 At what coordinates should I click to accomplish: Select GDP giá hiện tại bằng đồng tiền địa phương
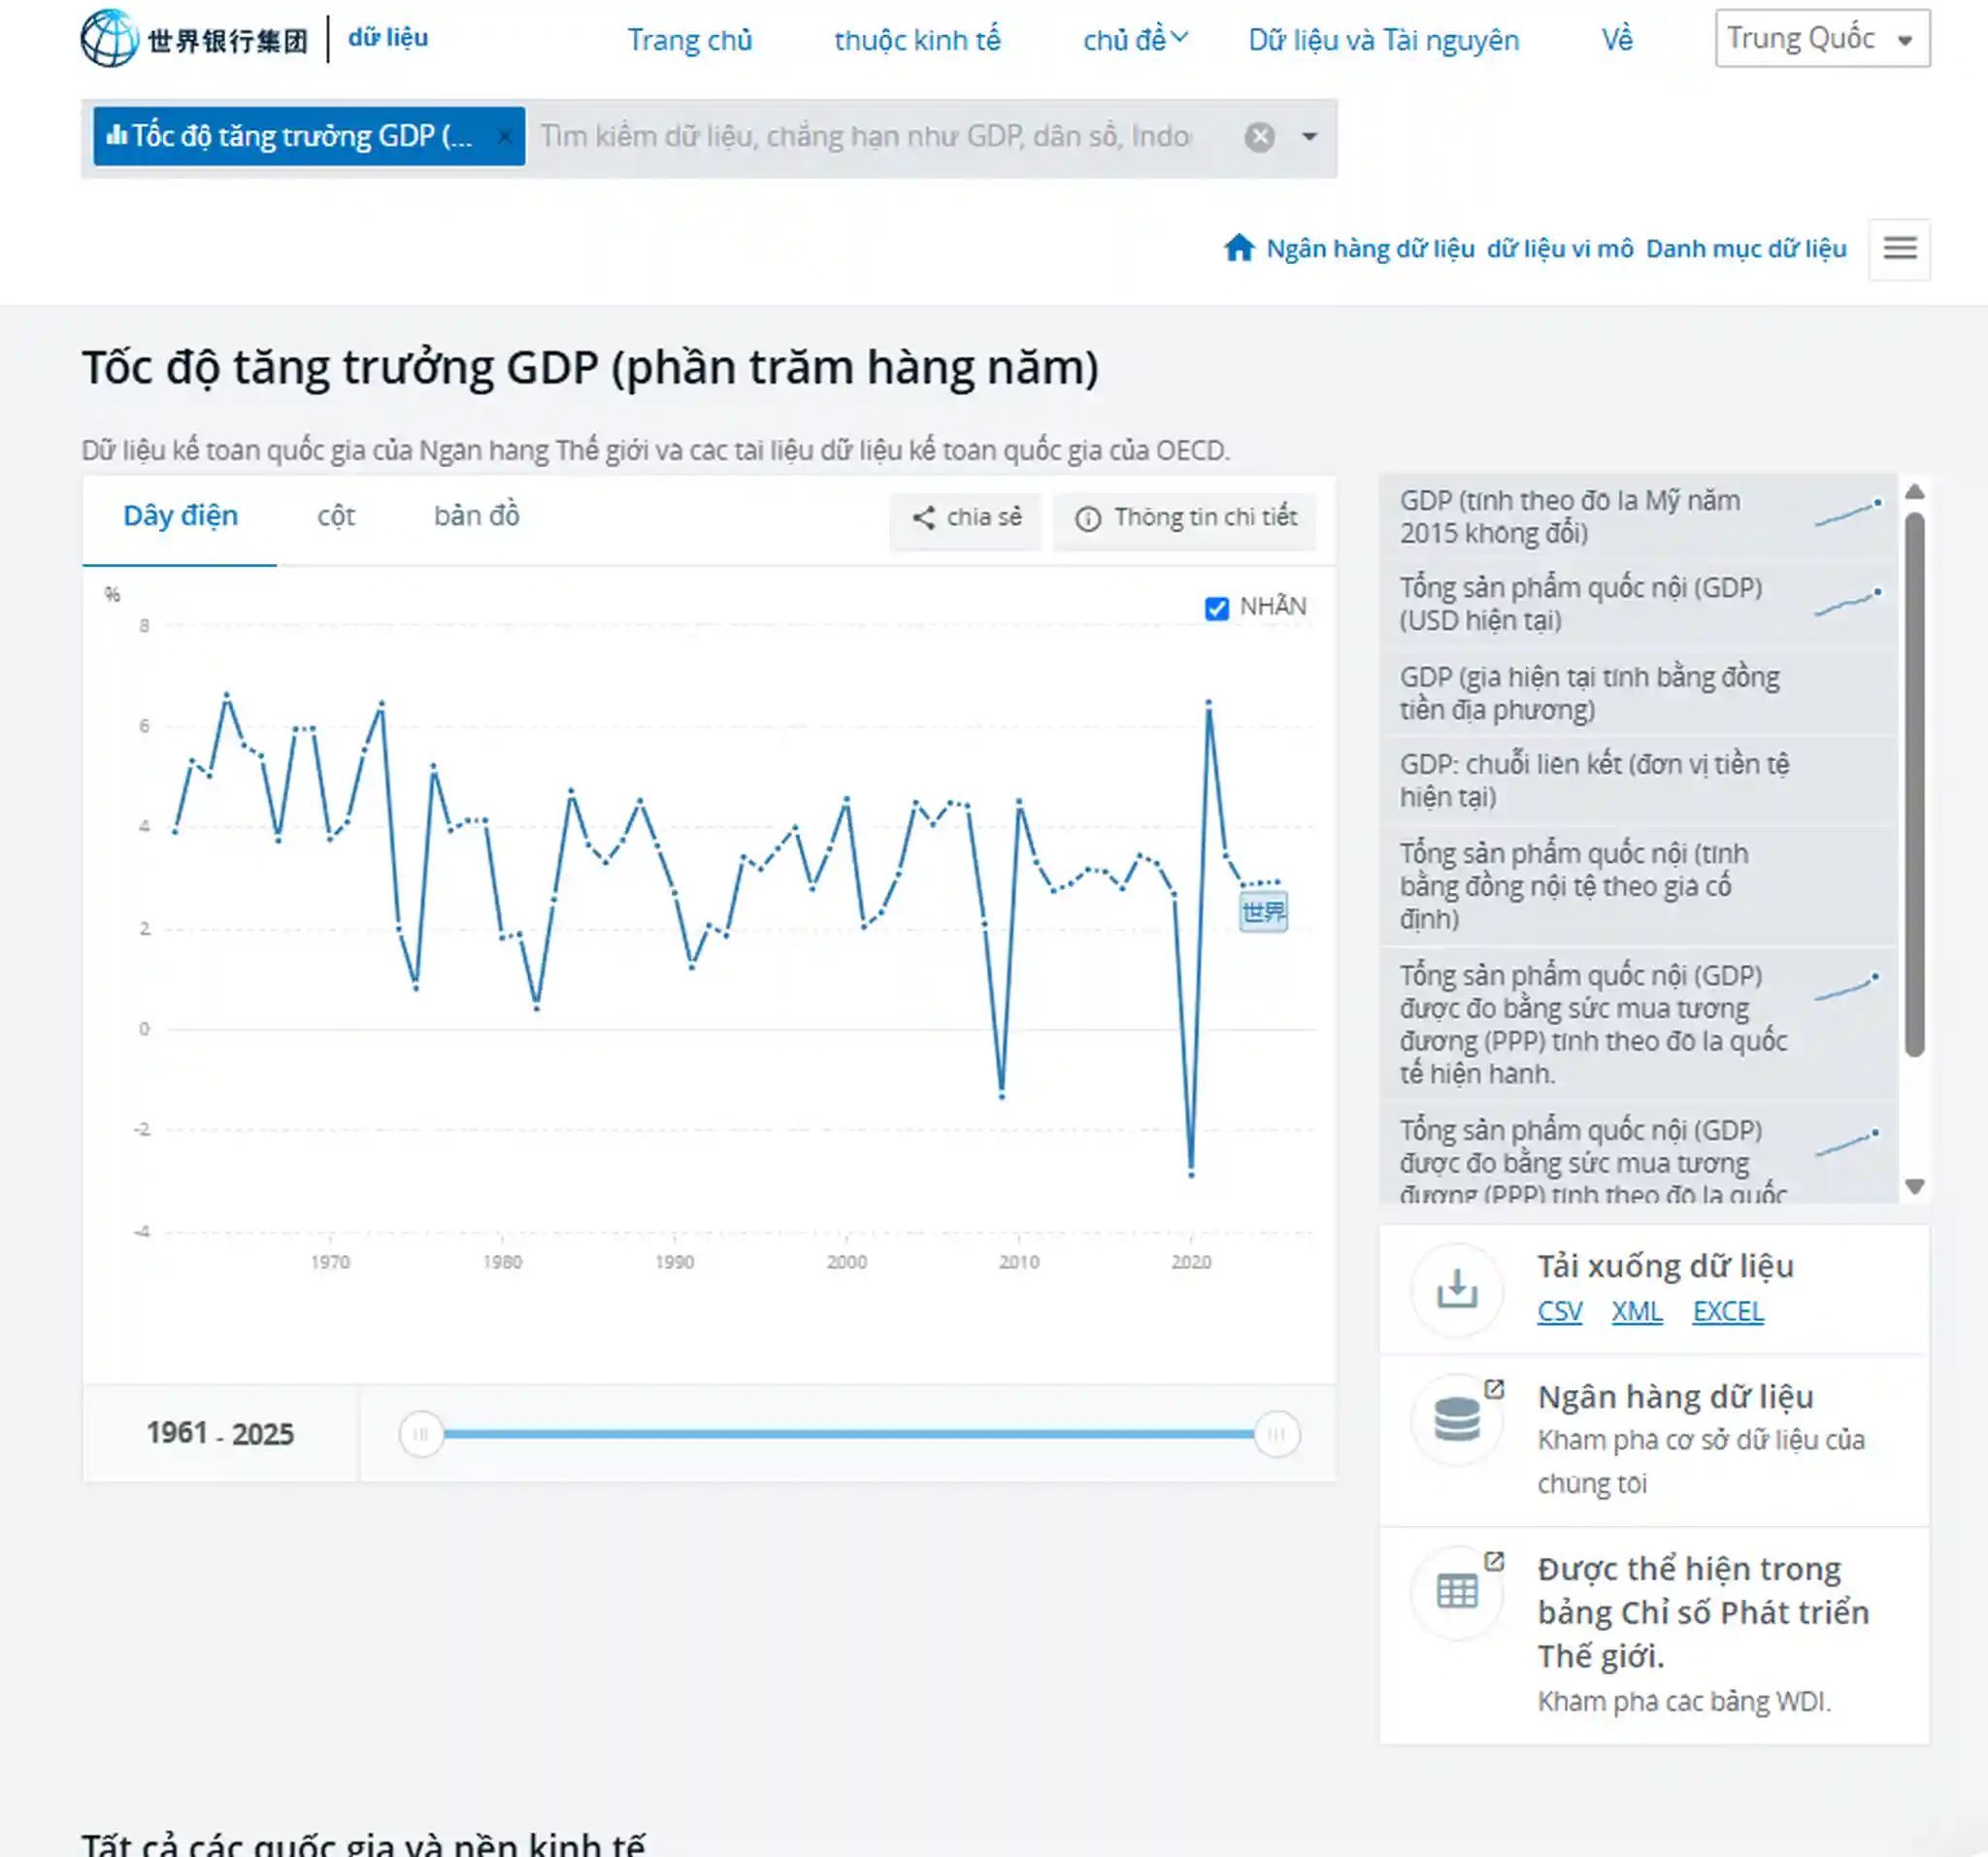point(1639,693)
